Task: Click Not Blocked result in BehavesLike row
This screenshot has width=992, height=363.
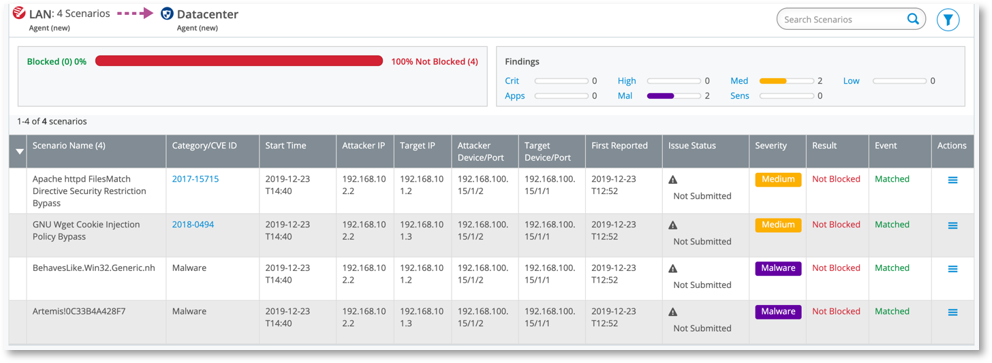Action: (836, 268)
